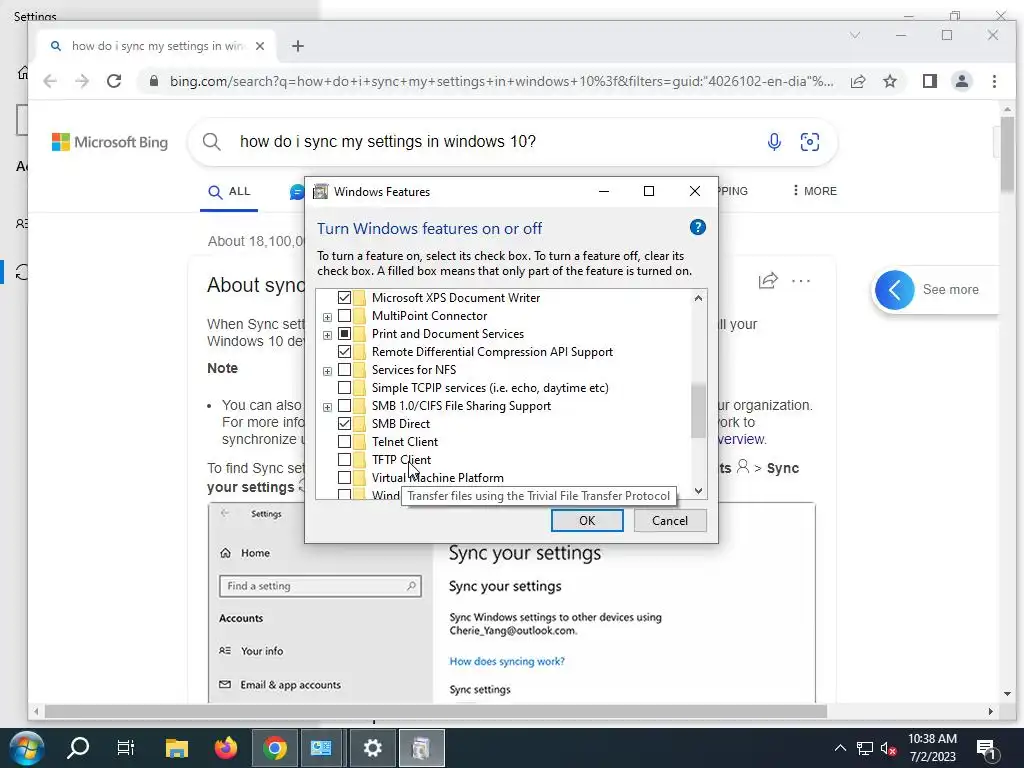Image resolution: width=1024 pixels, height=768 pixels.
Task: Click the Bing search magnifier icon
Action: click(x=211, y=142)
